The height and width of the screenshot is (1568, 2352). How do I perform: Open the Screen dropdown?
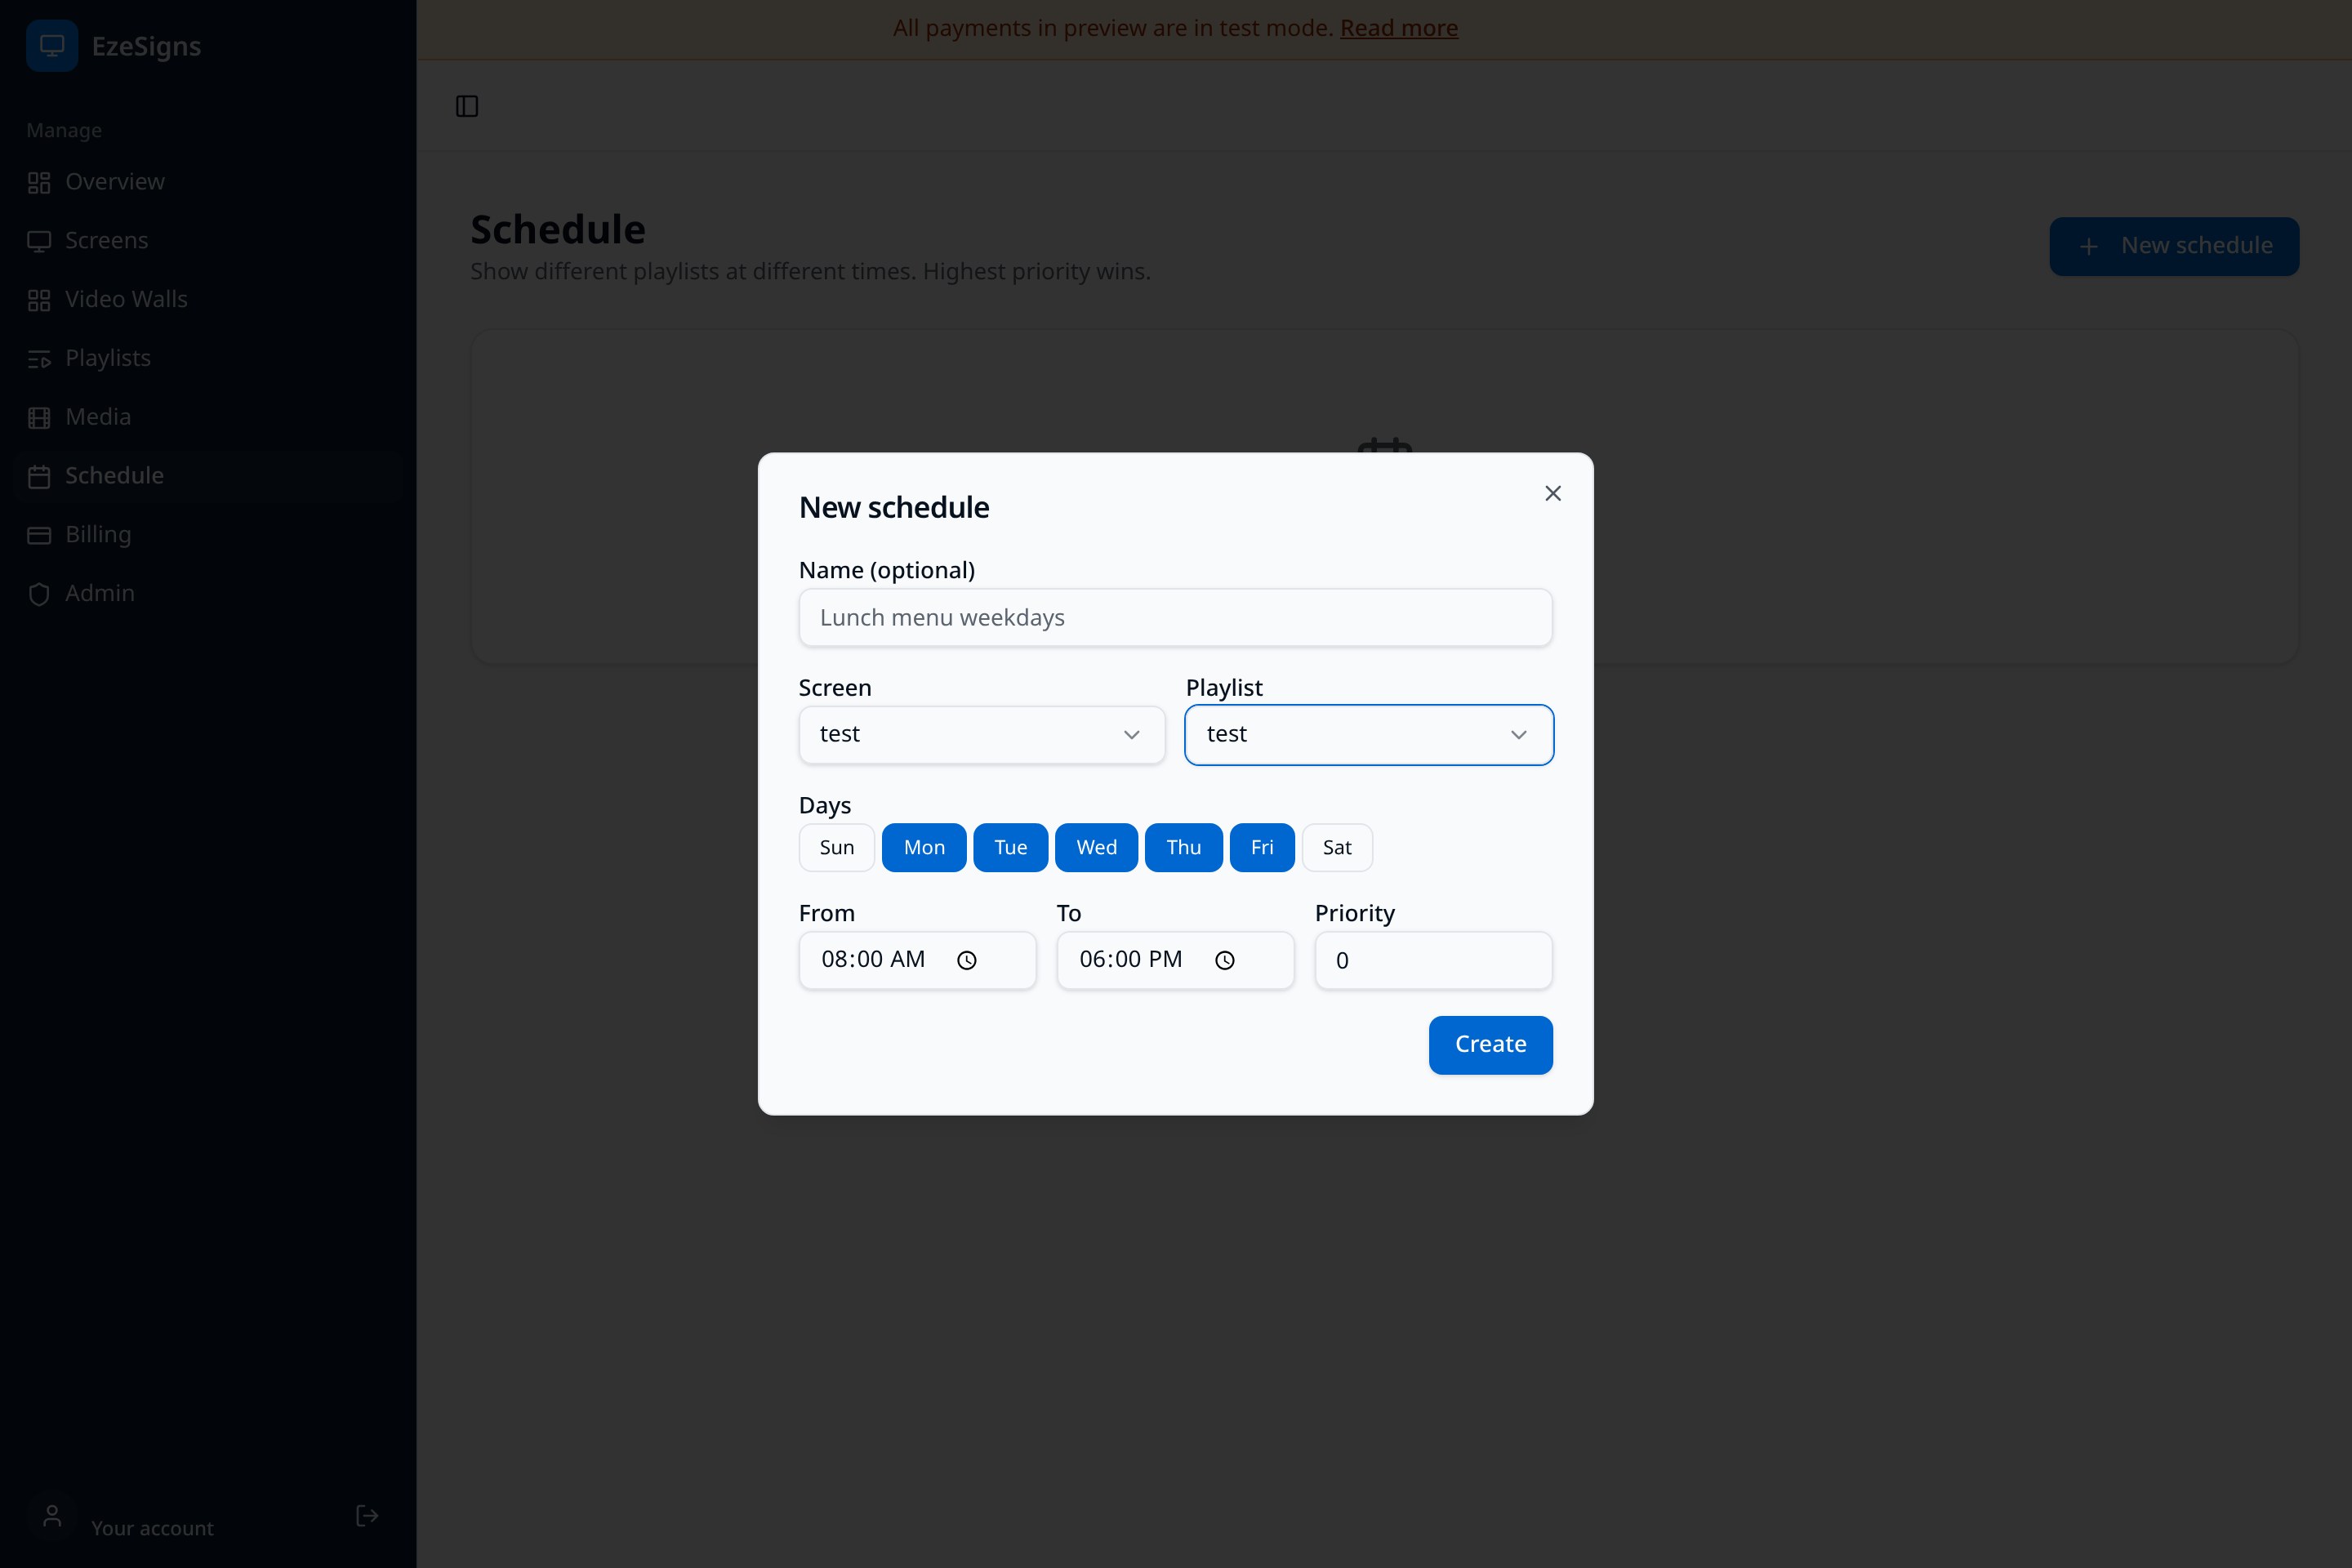coord(982,735)
